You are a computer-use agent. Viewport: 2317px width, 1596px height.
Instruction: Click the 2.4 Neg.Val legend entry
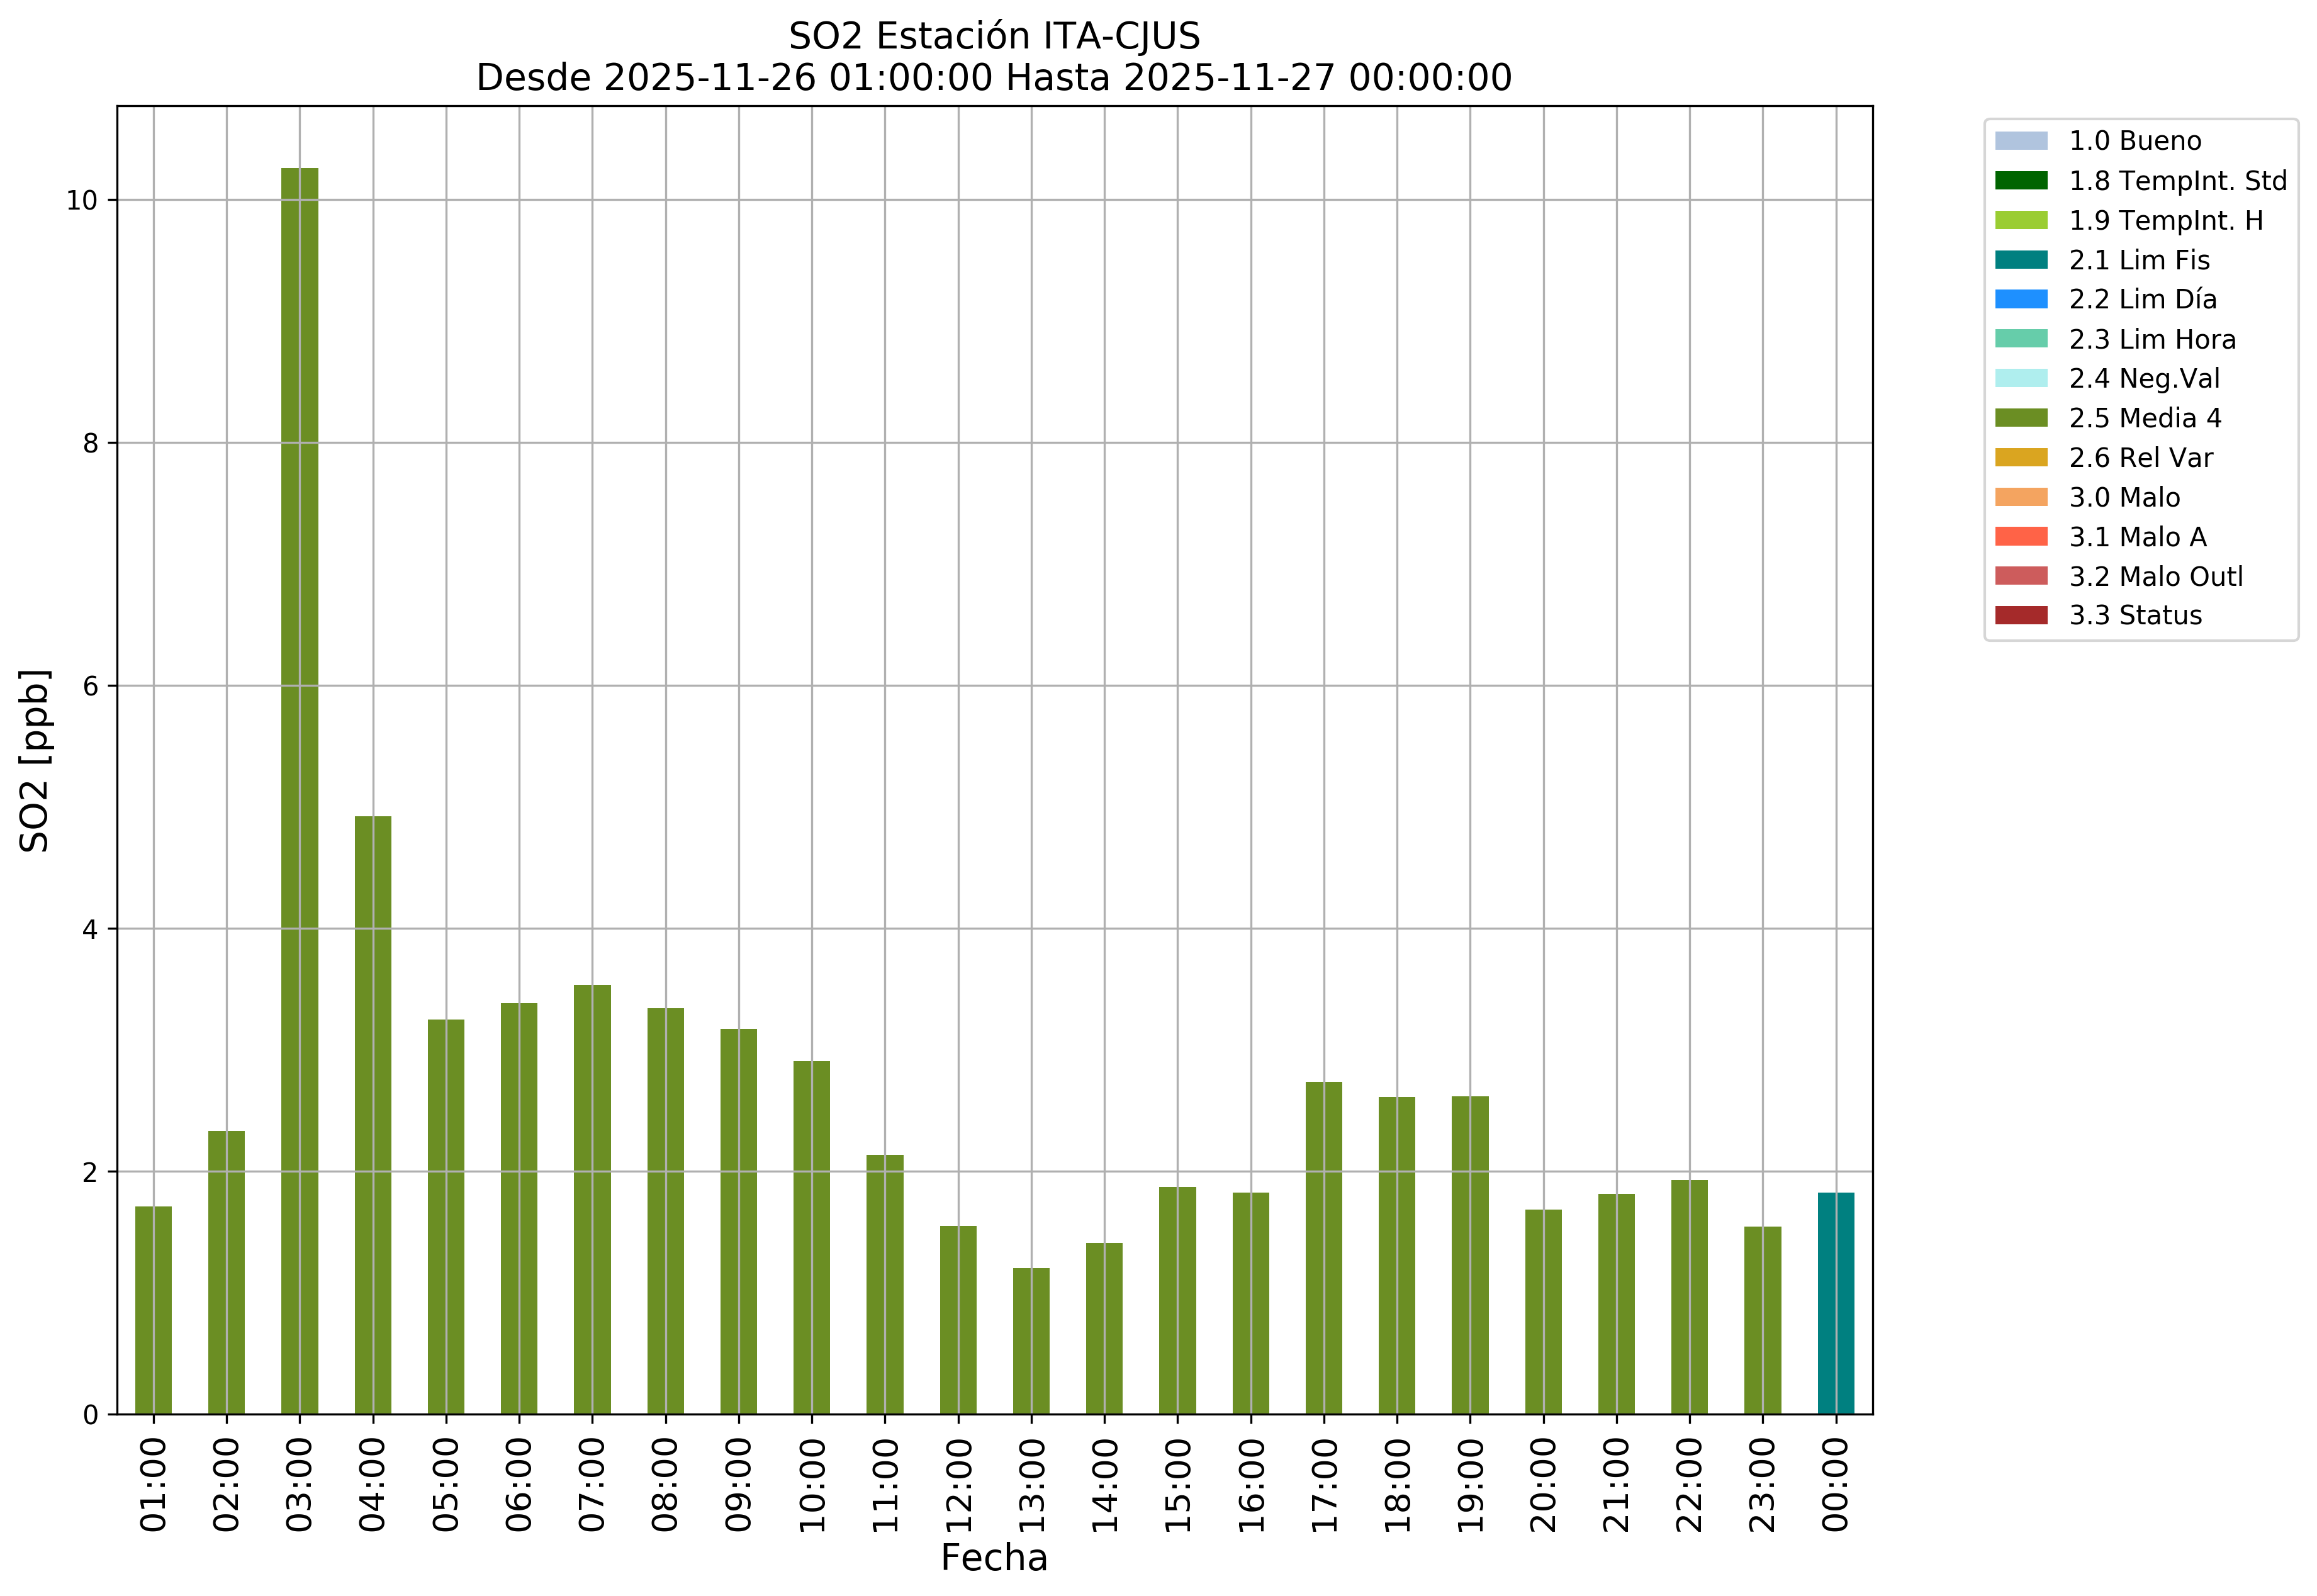point(2143,379)
